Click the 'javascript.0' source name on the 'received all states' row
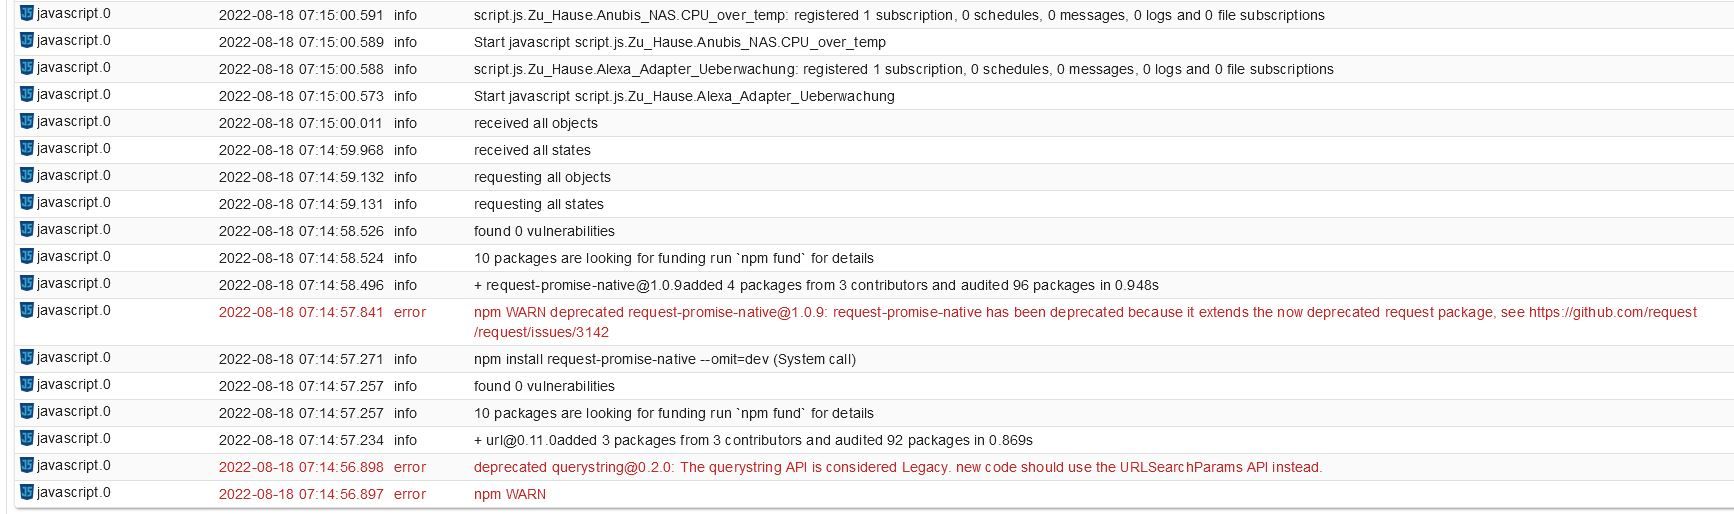Viewport: 1734px width, 514px height. coord(74,149)
